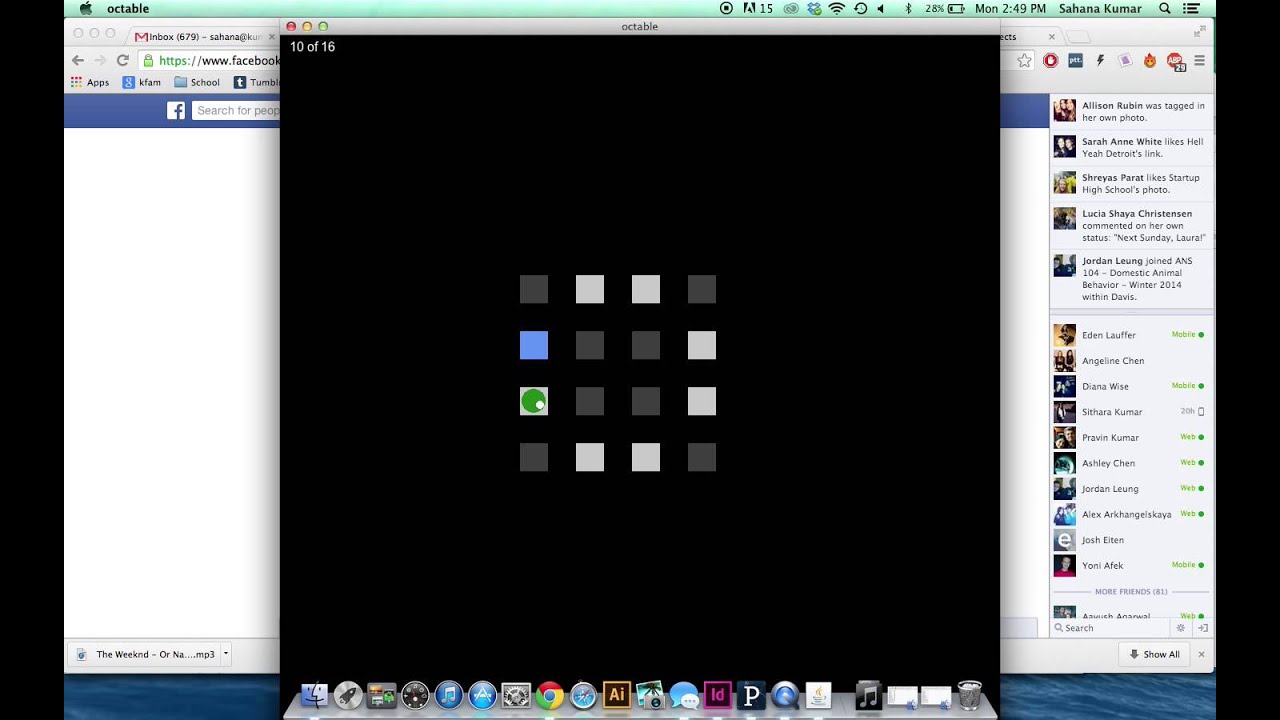Click the battery status indicator
Viewport: 1280px width, 720px height.
pyautogui.click(x=945, y=8)
